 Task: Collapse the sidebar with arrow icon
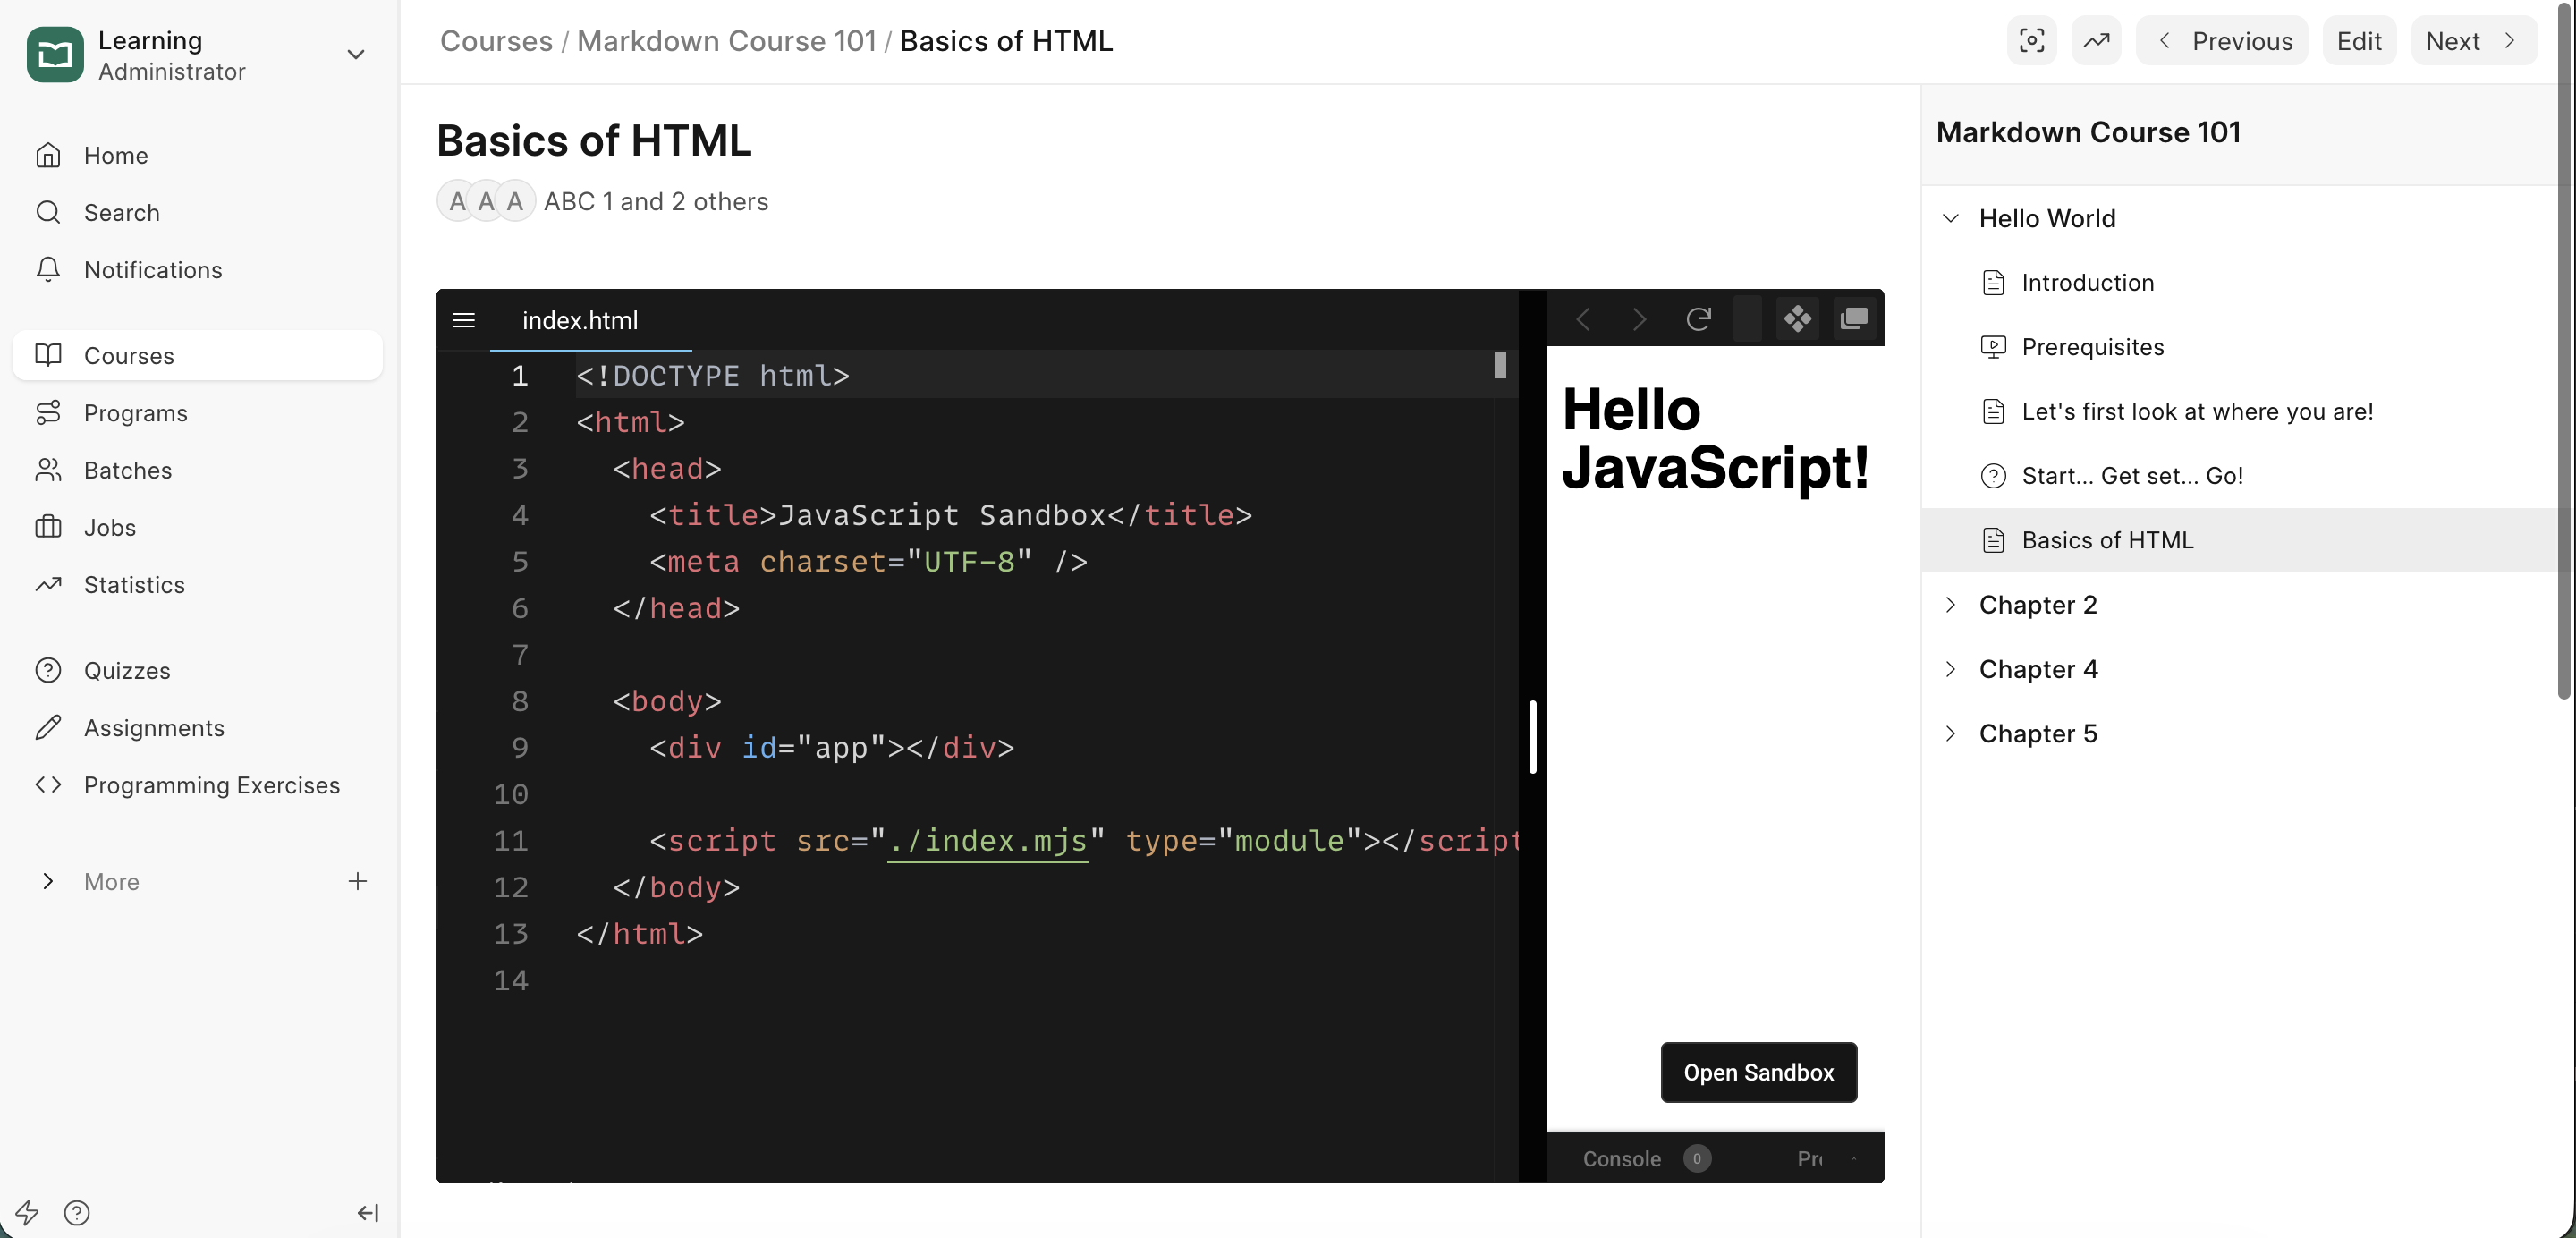click(367, 1213)
